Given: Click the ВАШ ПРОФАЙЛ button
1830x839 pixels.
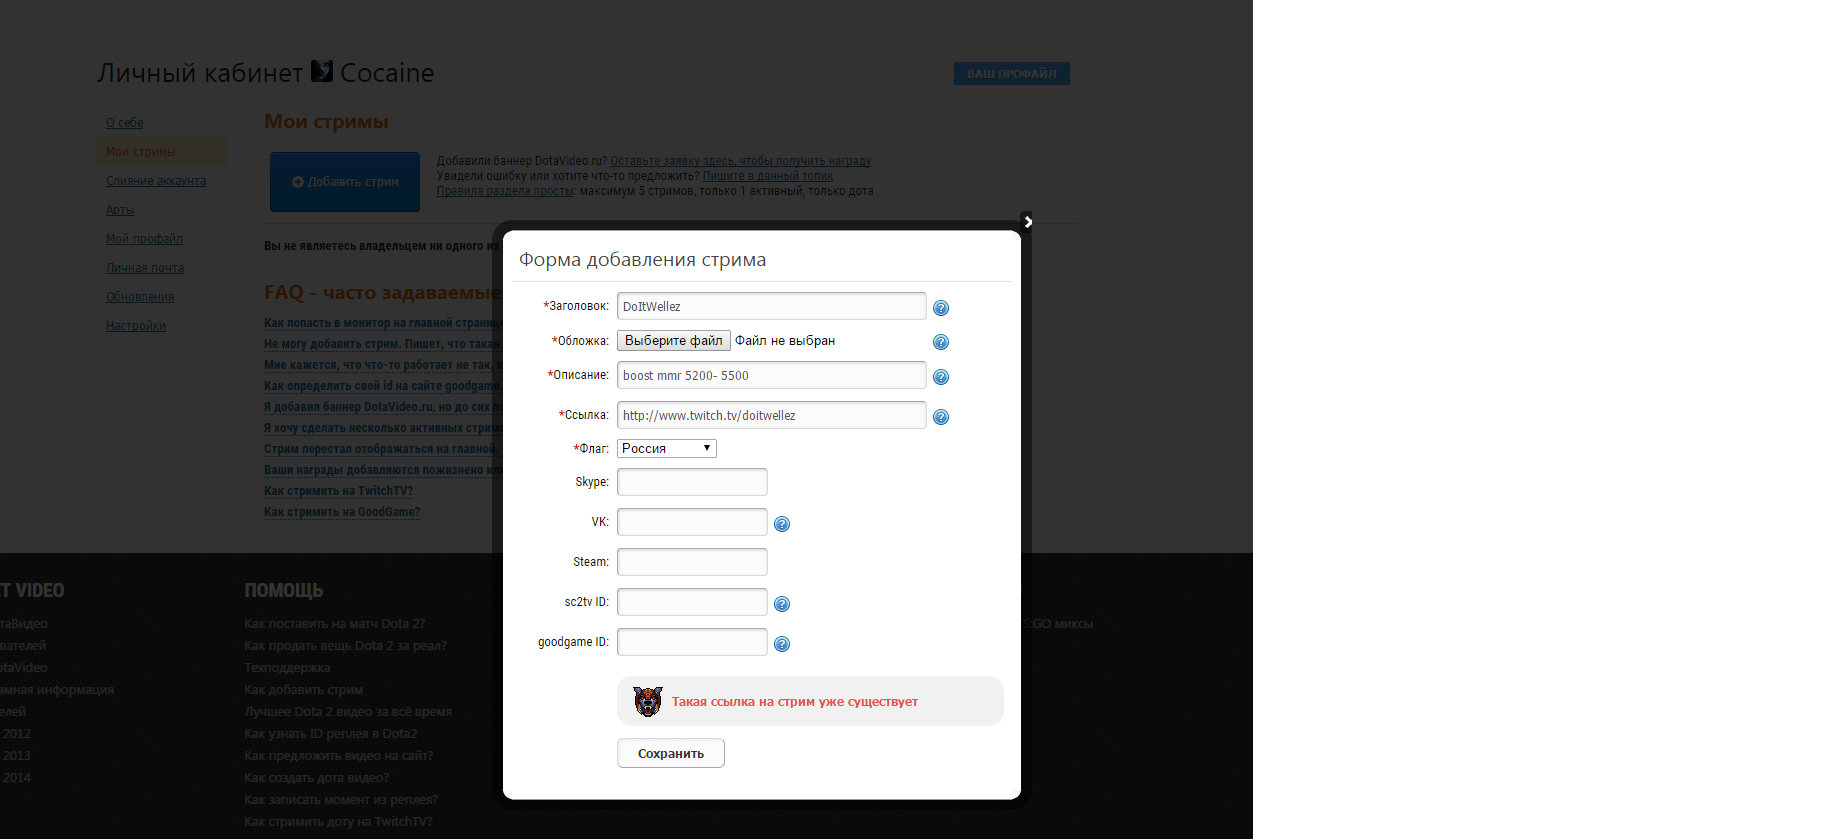Looking at the screenshot, I should pos(1012,73).
